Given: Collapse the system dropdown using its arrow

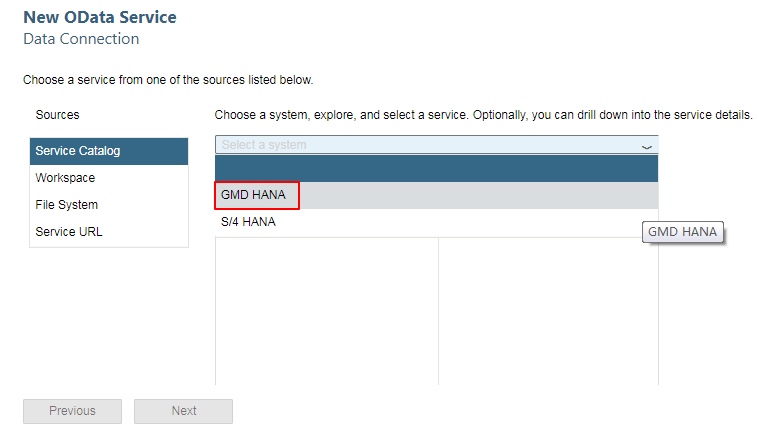Looking at the screenshot, I should [x=647, y=146].
